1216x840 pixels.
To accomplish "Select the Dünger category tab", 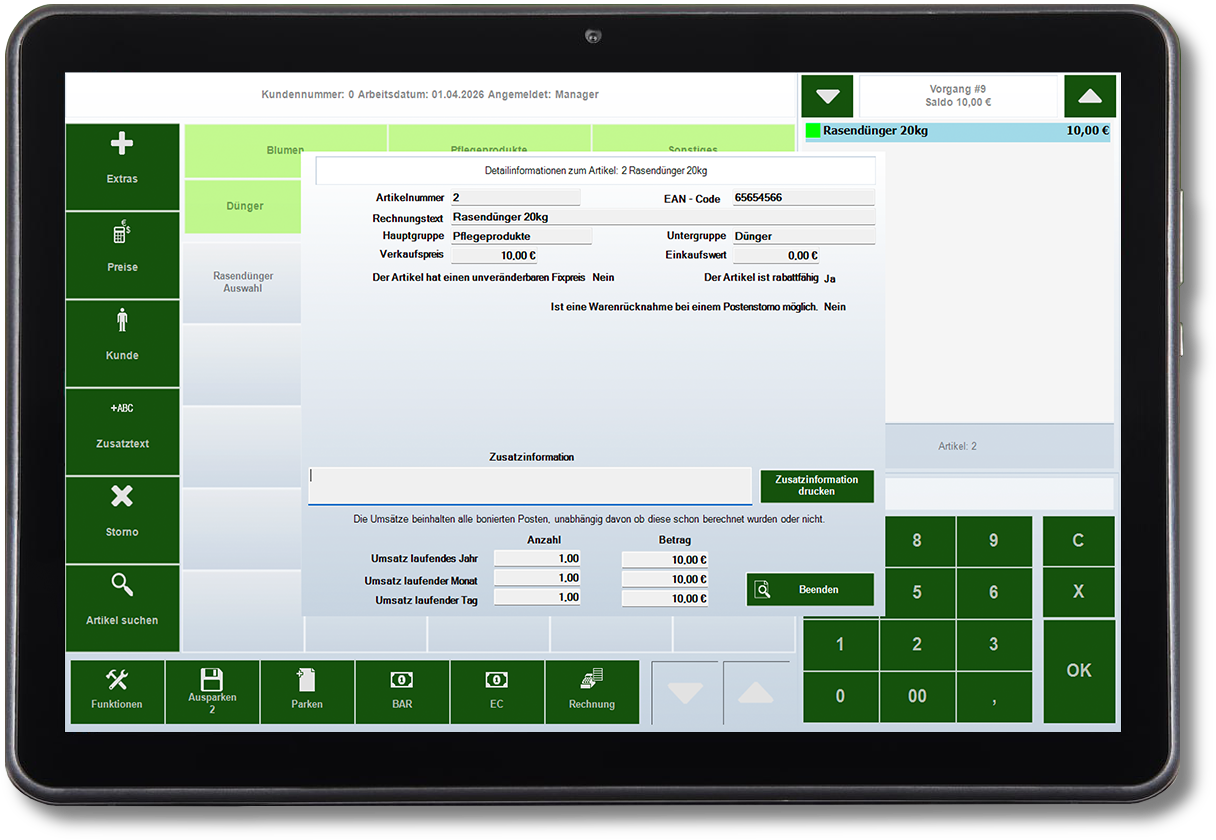I will tap(244, 206).
